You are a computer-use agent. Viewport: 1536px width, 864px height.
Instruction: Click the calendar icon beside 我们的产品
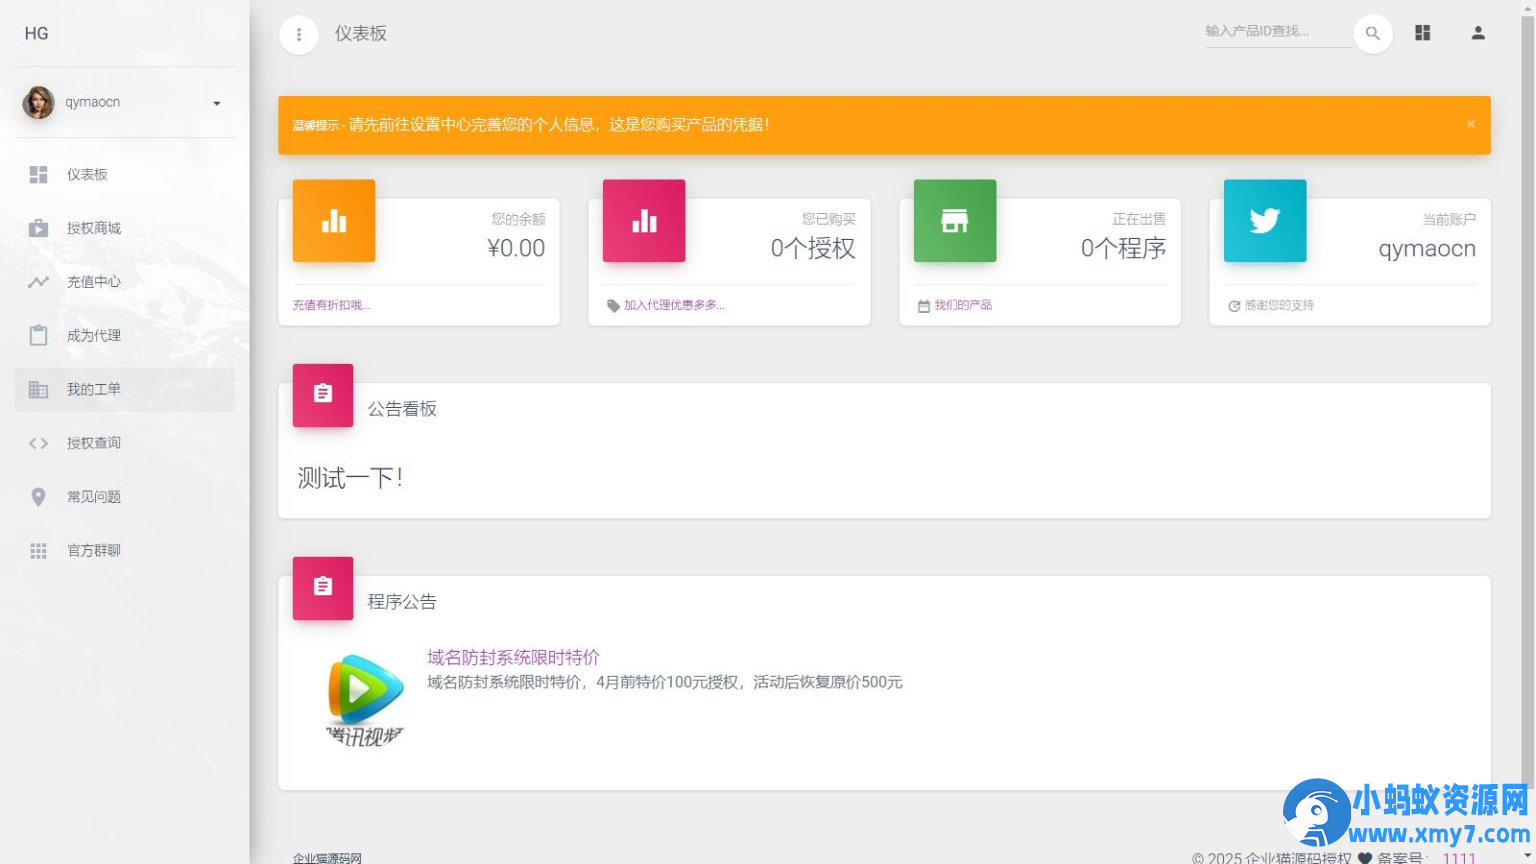[924, 306]
